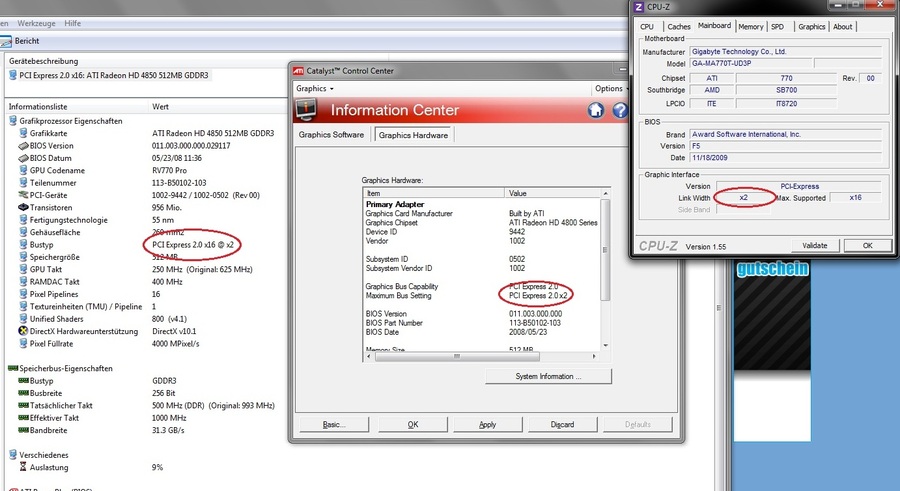Click the Catalyst monitor info icon

pyautogui.click(x=307, y=110)
